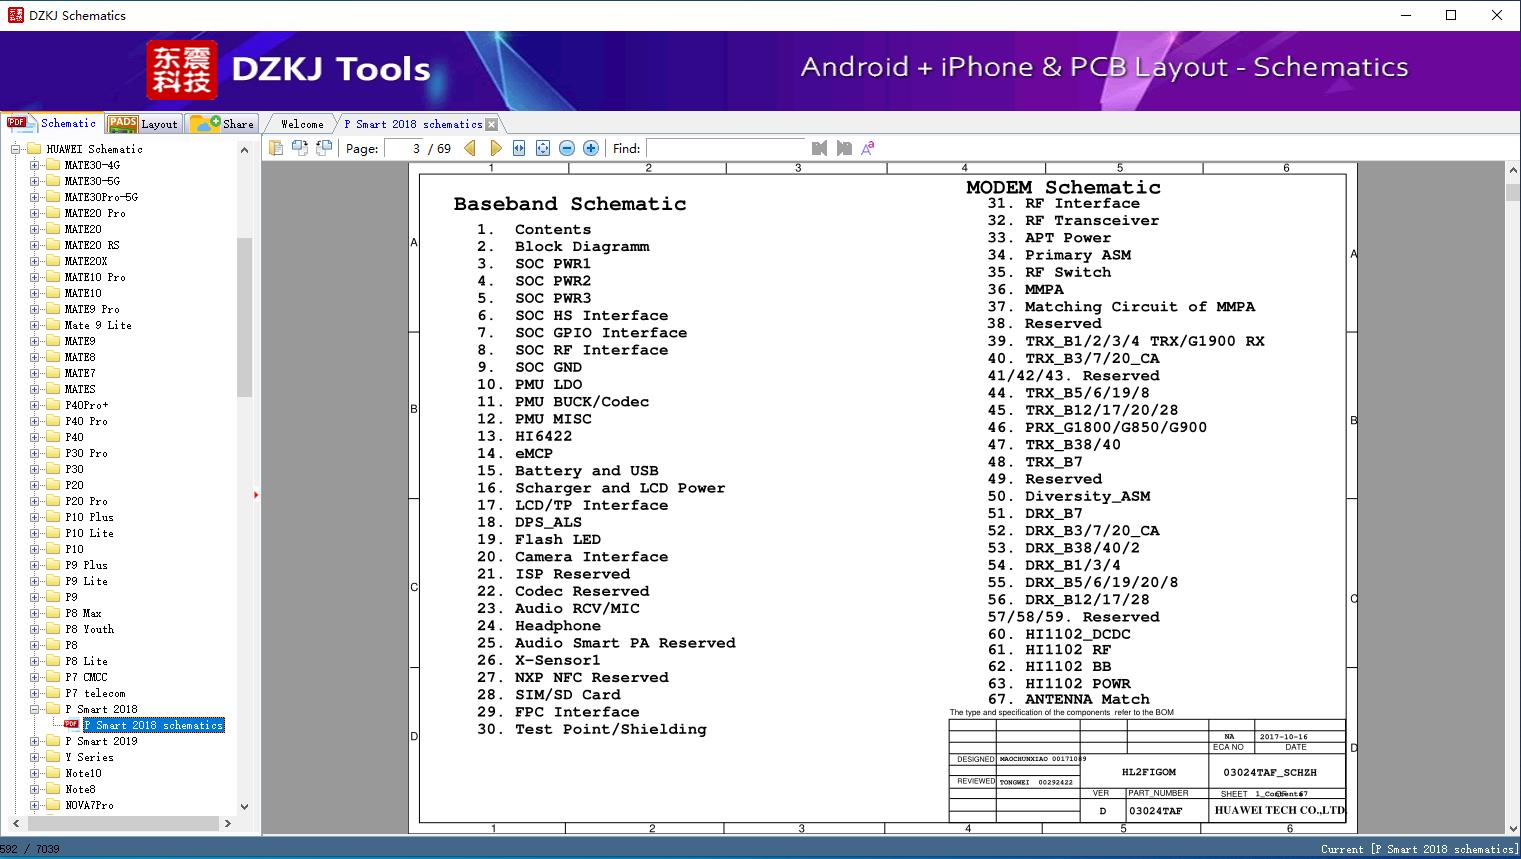Image resolution: width=1521 pixels, height=859 pixels.
Task: Expand the MATE20 Pro folder
Action: tap(34, 213)
